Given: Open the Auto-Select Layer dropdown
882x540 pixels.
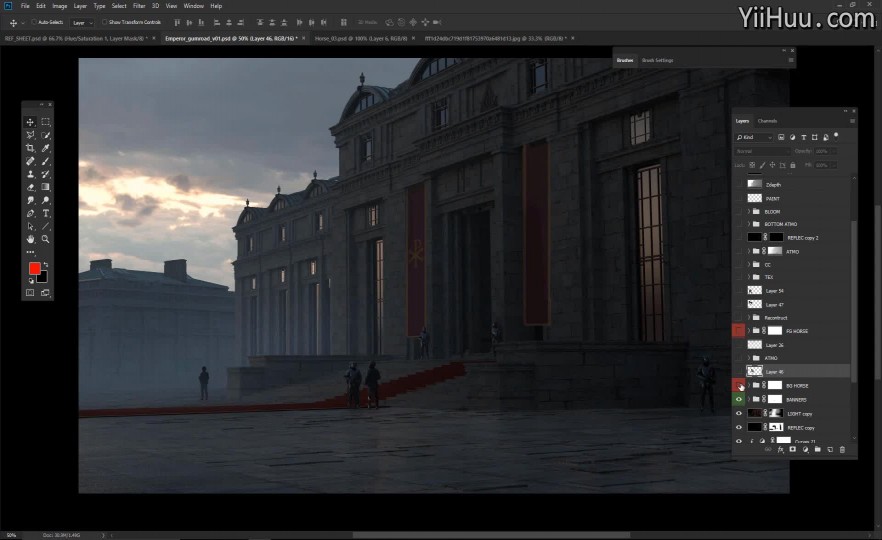Looking at the screenshot, I should pyautogui.click(x=82, y=22).
